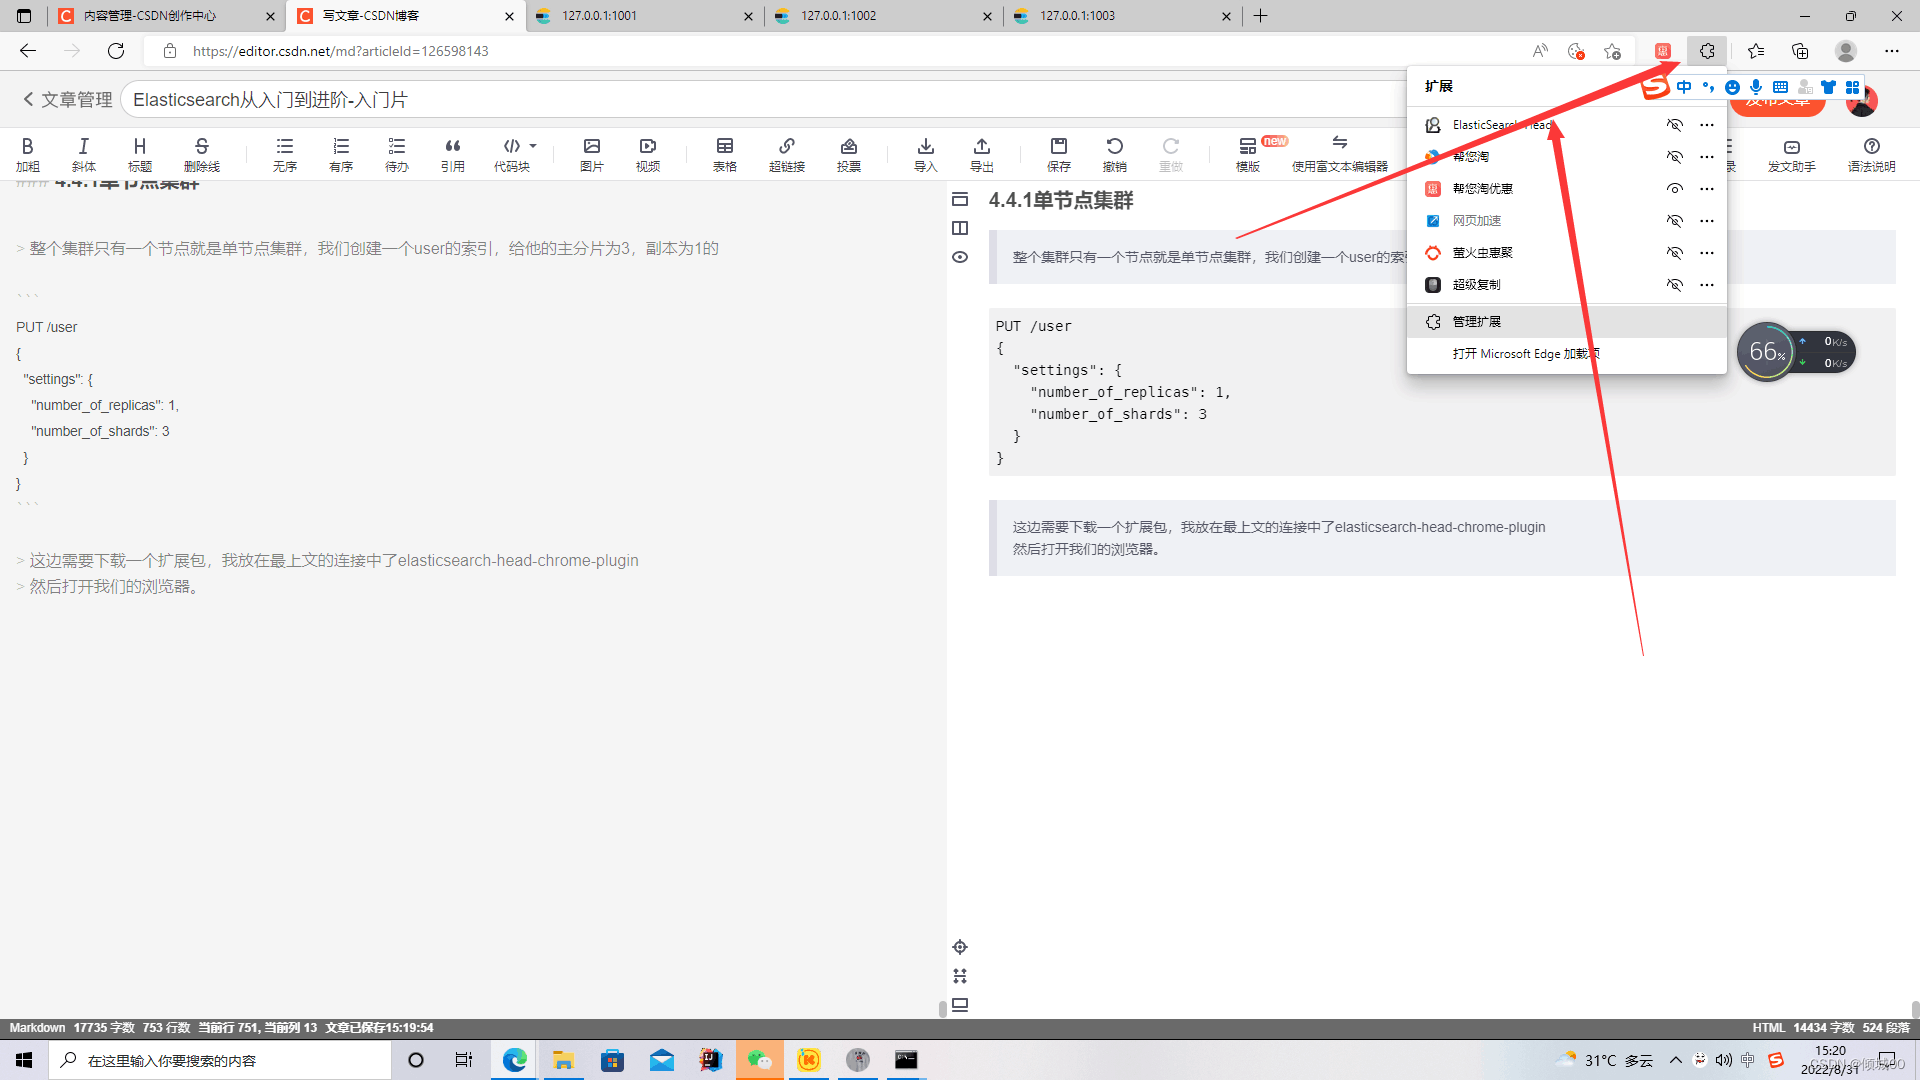Insert to-do list (待办)

click(397, 154)
